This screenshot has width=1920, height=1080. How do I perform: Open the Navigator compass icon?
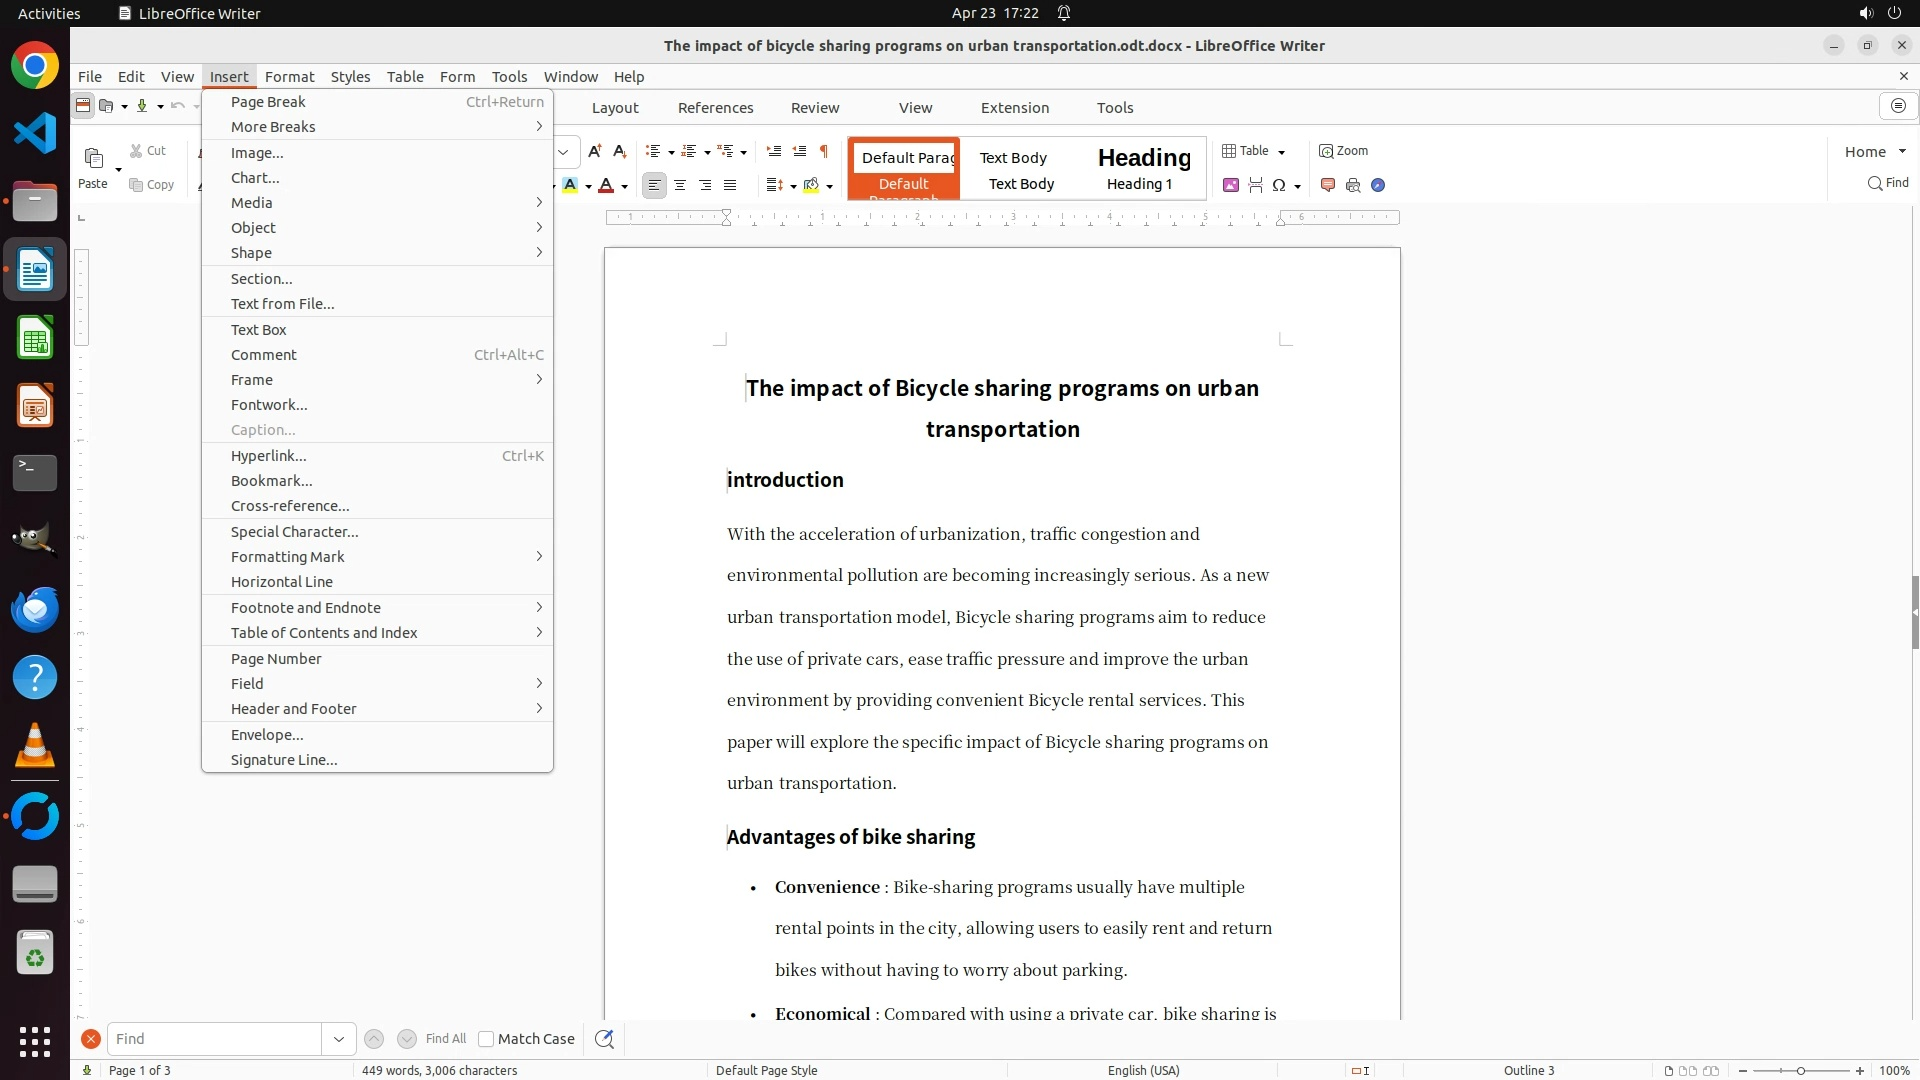click(x=1377, y=185)
